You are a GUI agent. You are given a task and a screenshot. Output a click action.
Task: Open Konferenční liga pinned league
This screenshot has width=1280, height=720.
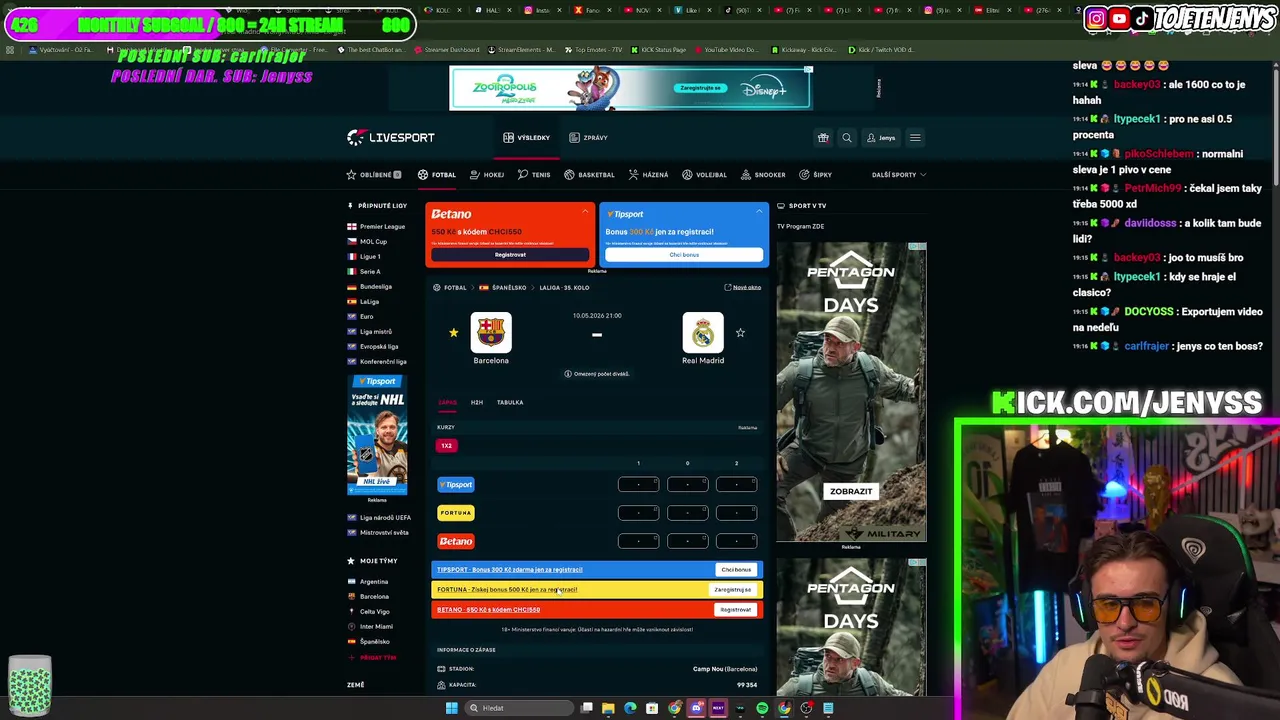[376, 362]
